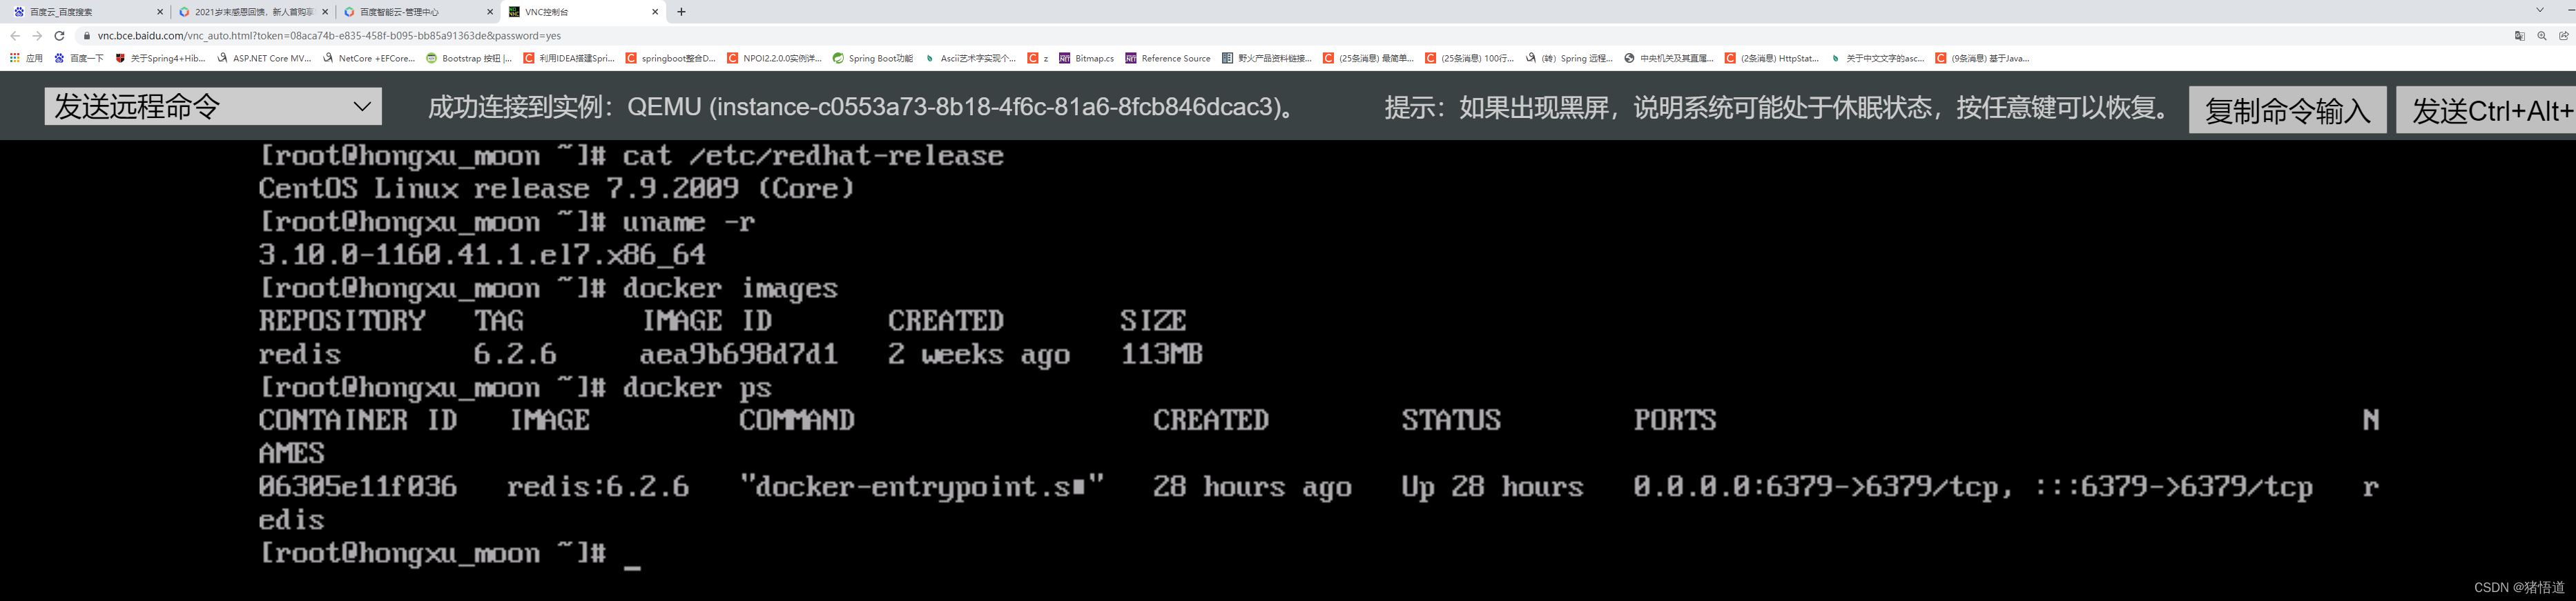Viewport: 2576px width, 601px height.
Task: Click the 'CentOS Linux release 7.9.2009 (Core)' line
Action: 557,188
